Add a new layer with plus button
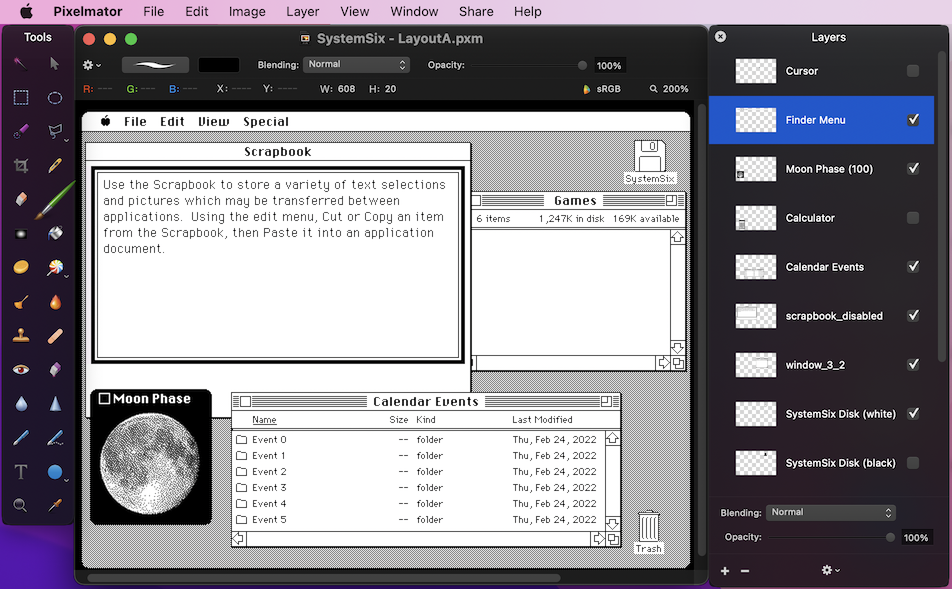 click(725, 571)
